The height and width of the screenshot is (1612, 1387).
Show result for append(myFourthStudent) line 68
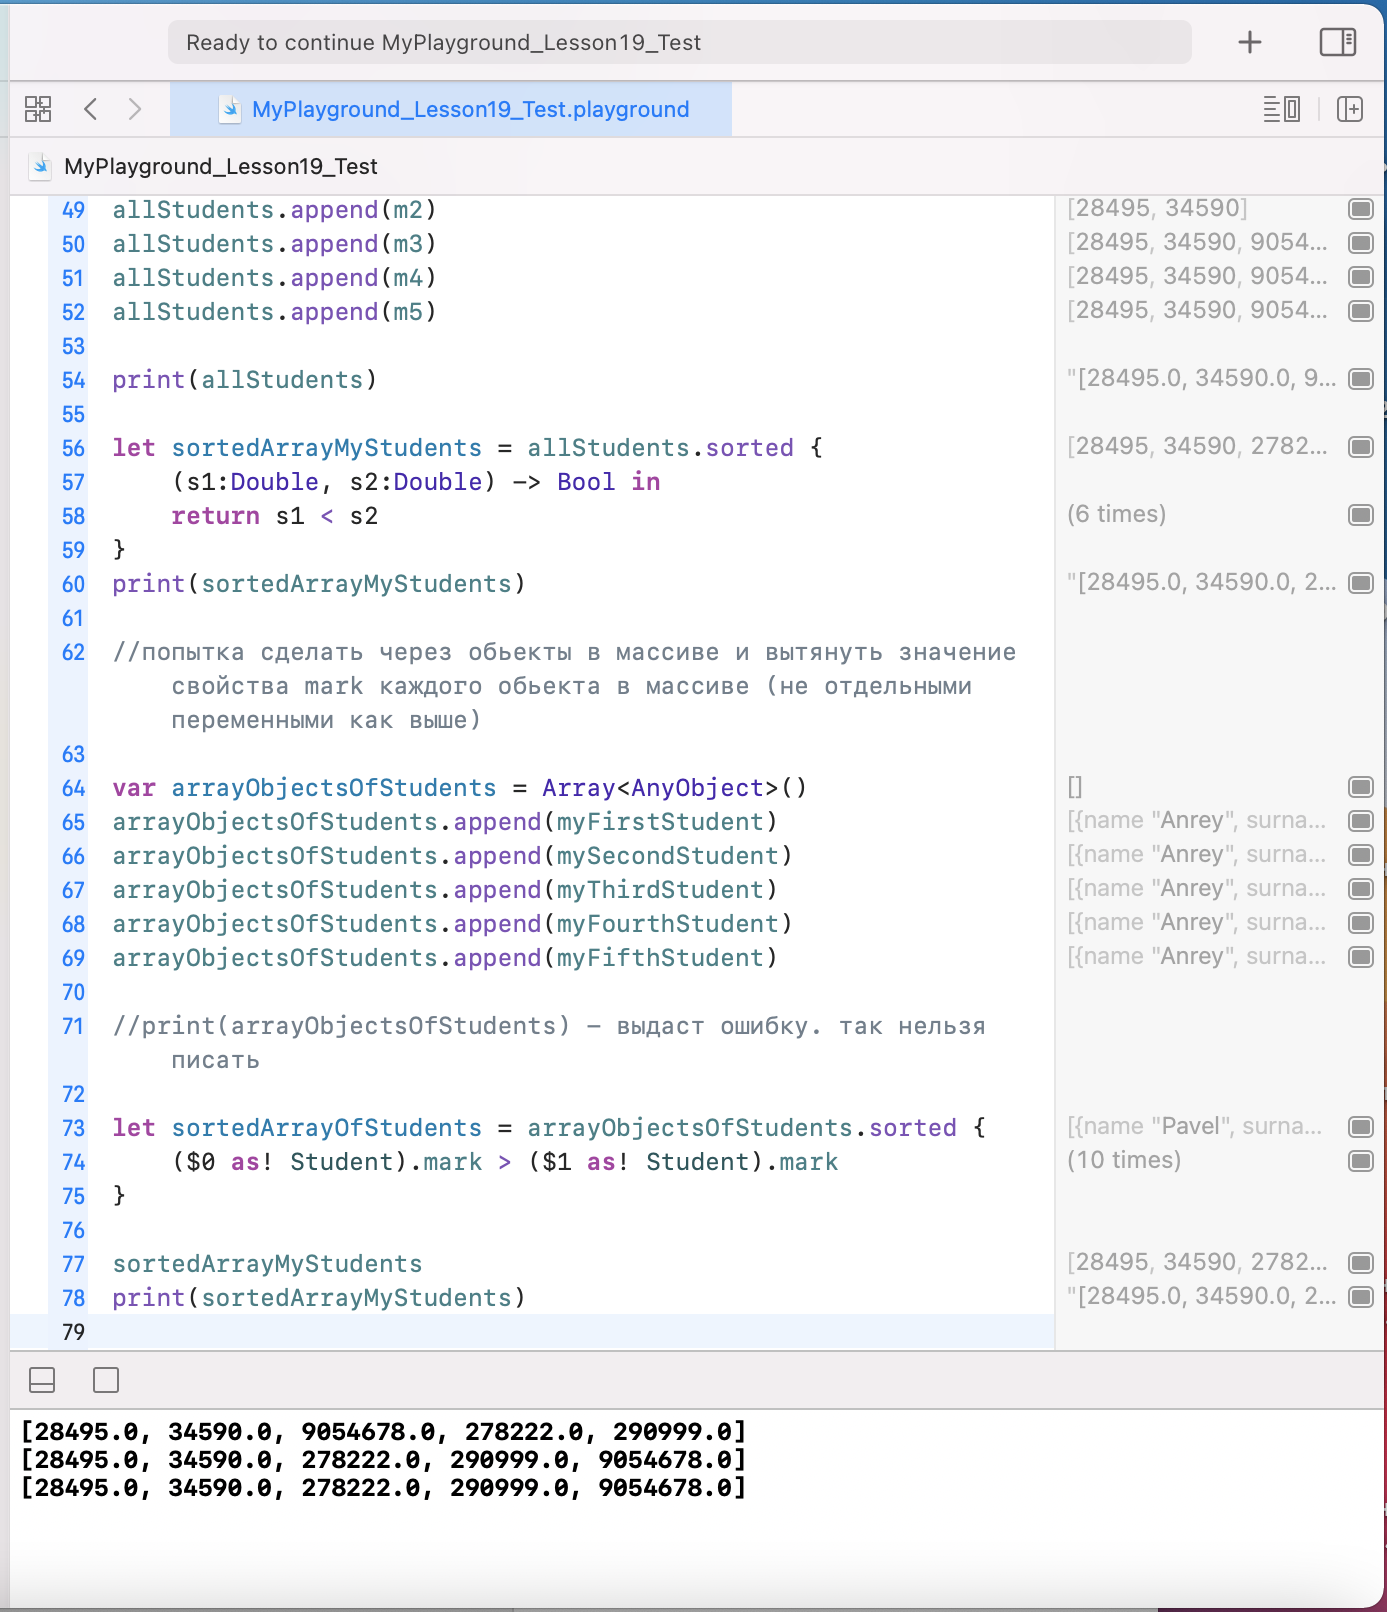click(1361, 922)
